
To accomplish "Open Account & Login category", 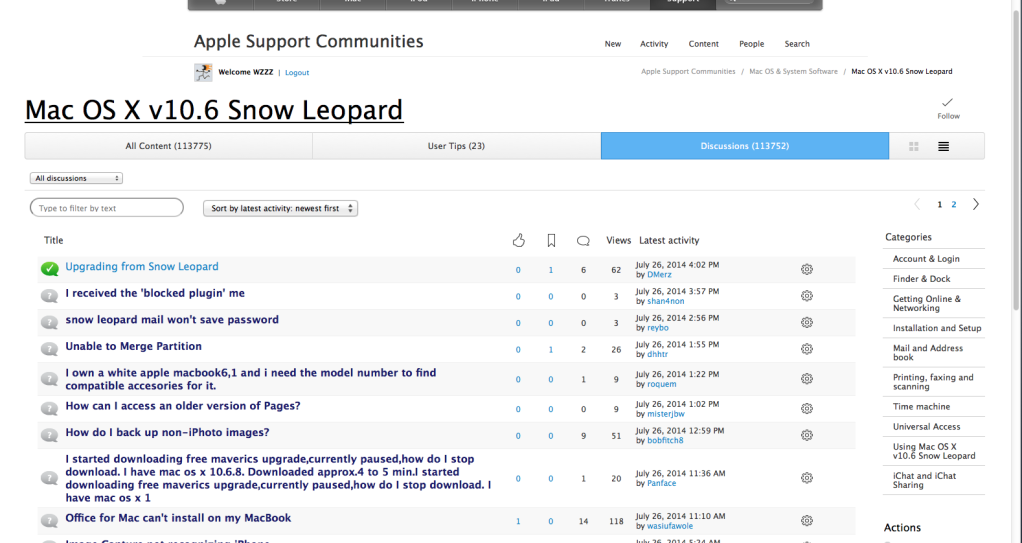I will tap(926, 259).
